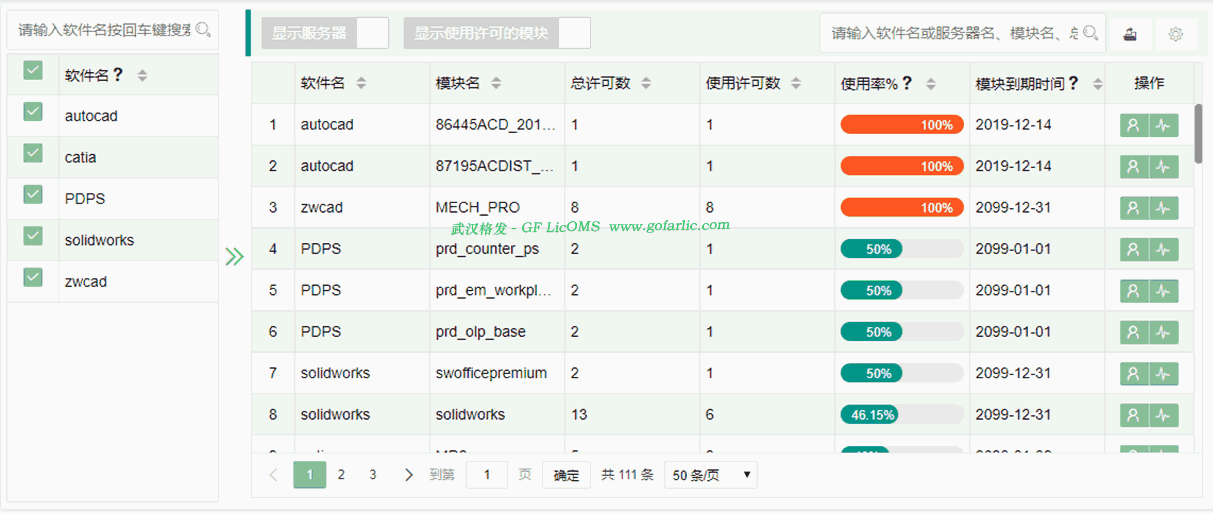Toggle the 显示服务器 switch

[x=325, y=33]
